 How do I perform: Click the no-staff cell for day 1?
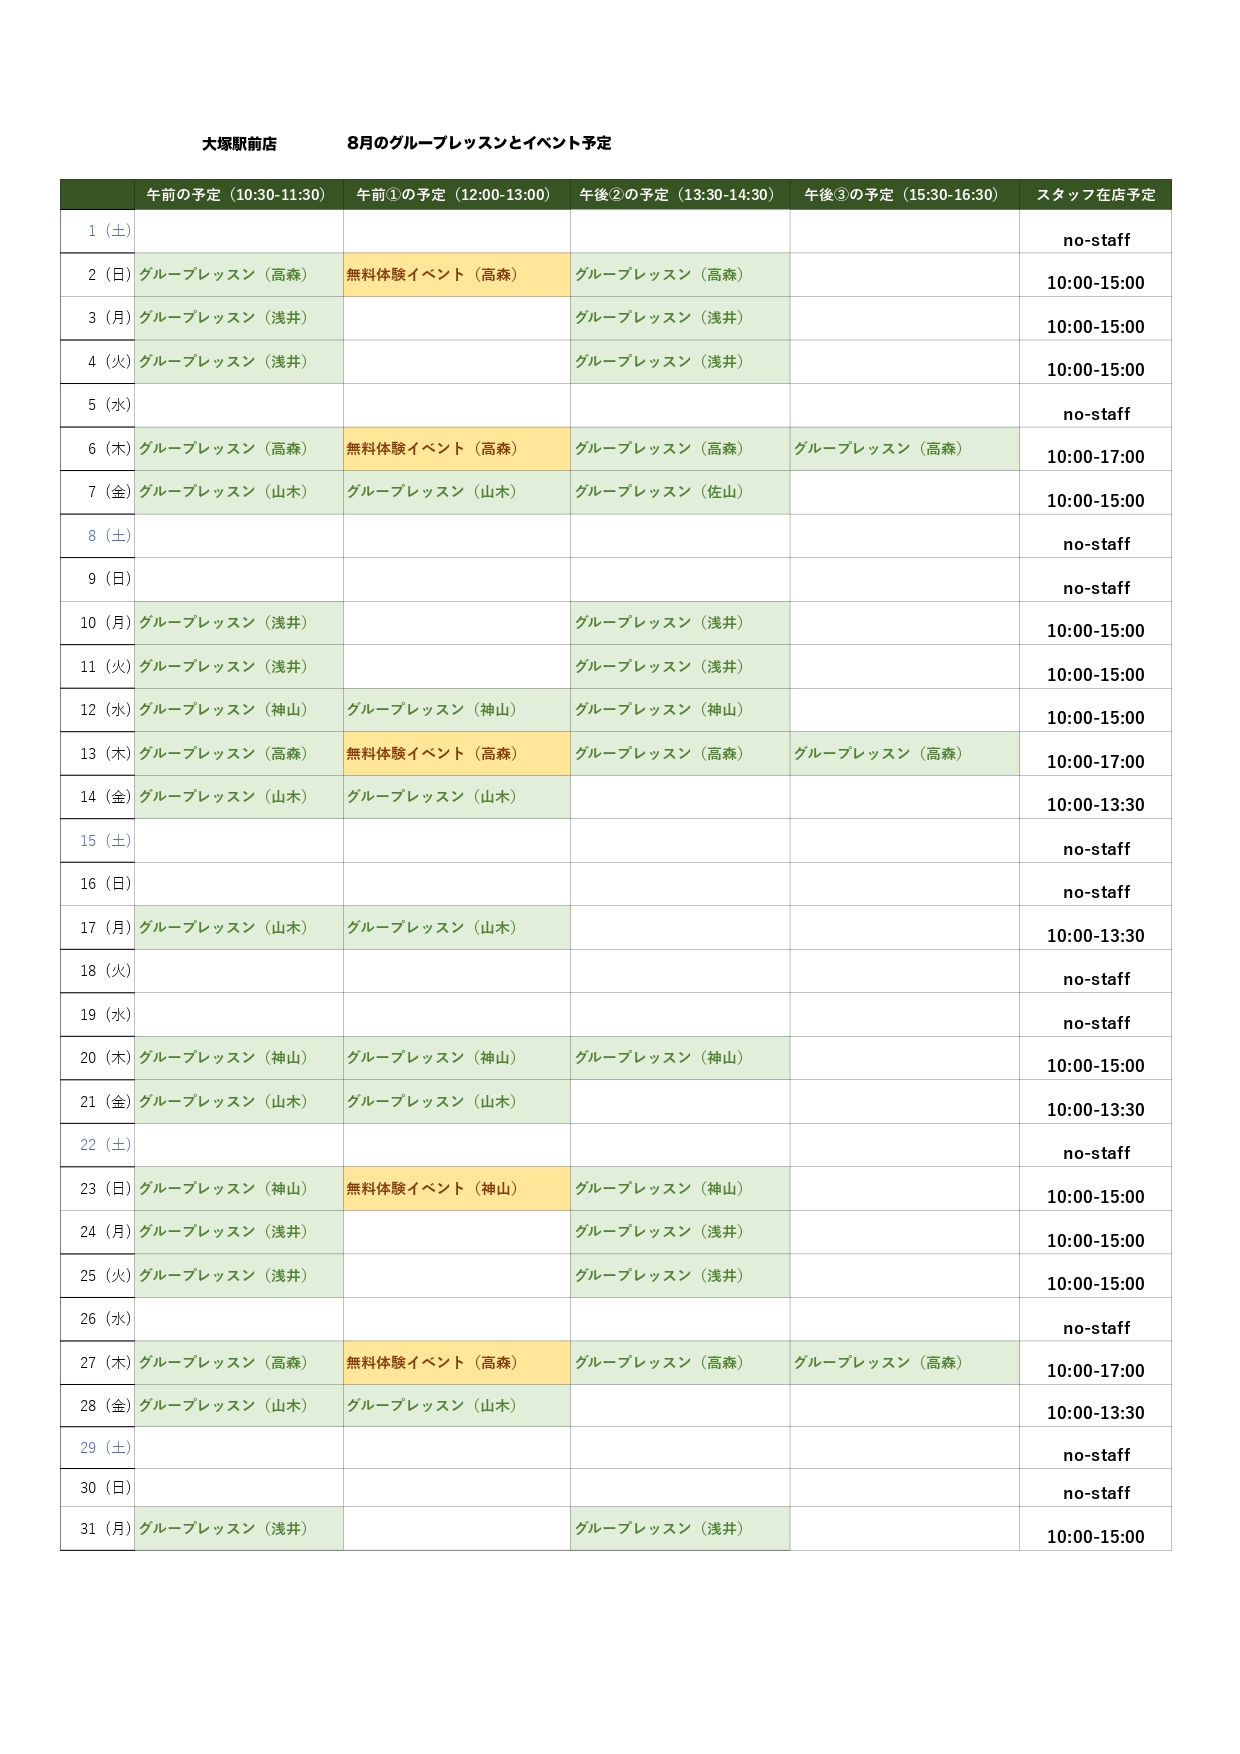pyautogui.click(x=1095, y=240)
